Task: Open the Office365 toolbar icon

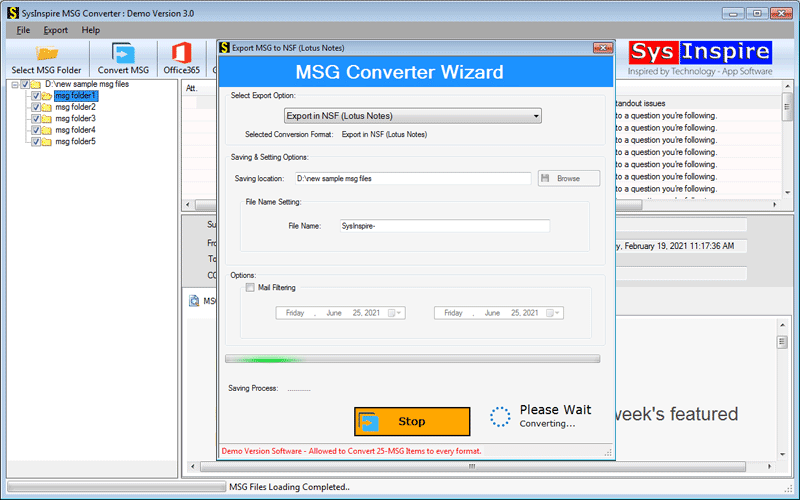Action: [181, 54]
